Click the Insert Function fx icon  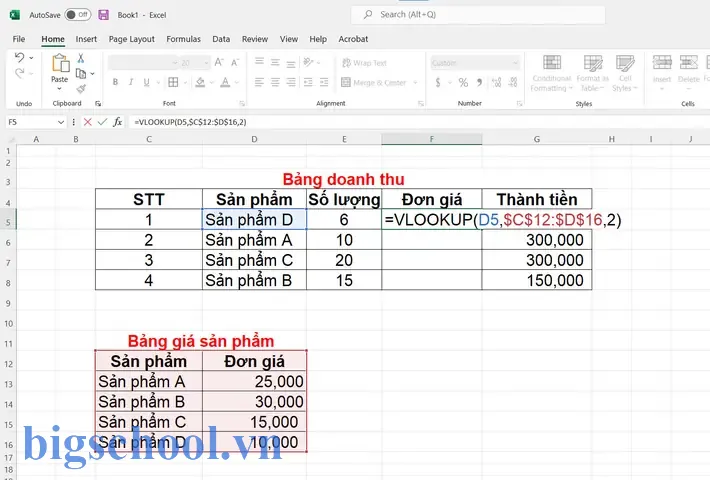118,122
